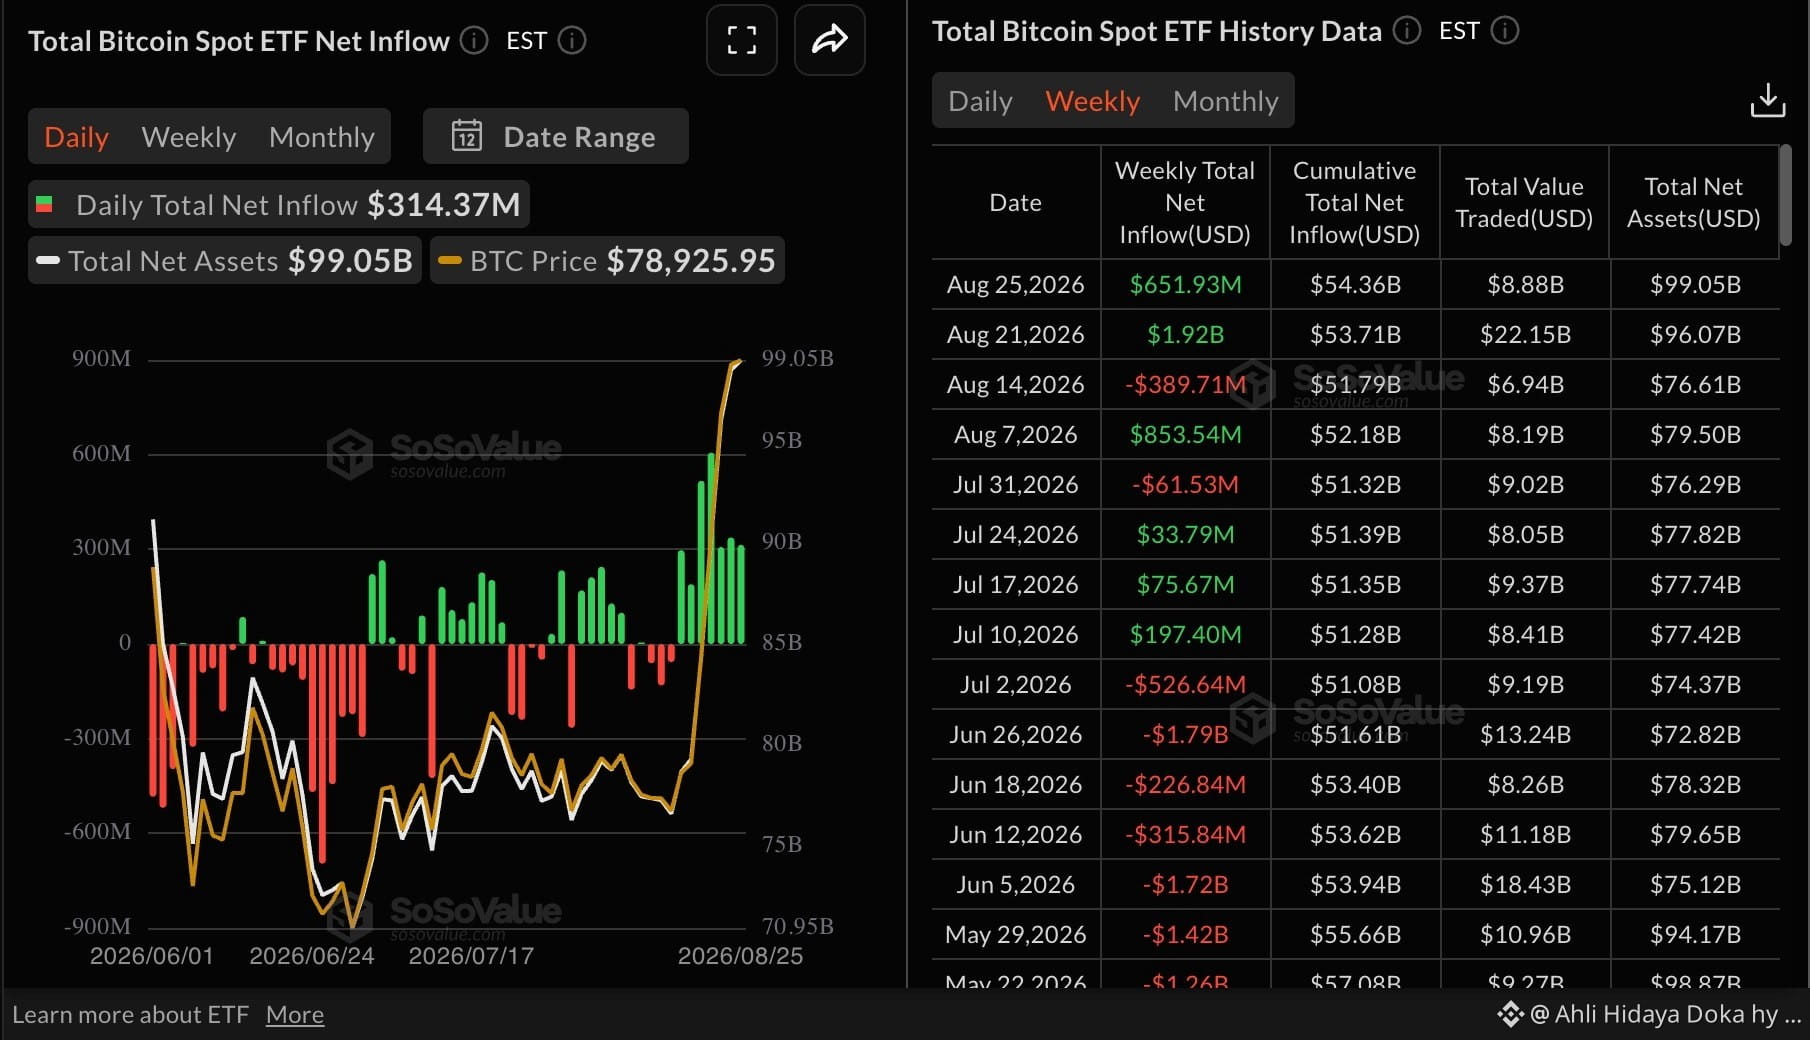Click info icon beside Net Inflow title
The height and width of the screenshot is (1040, 1810).
point(474,40)
